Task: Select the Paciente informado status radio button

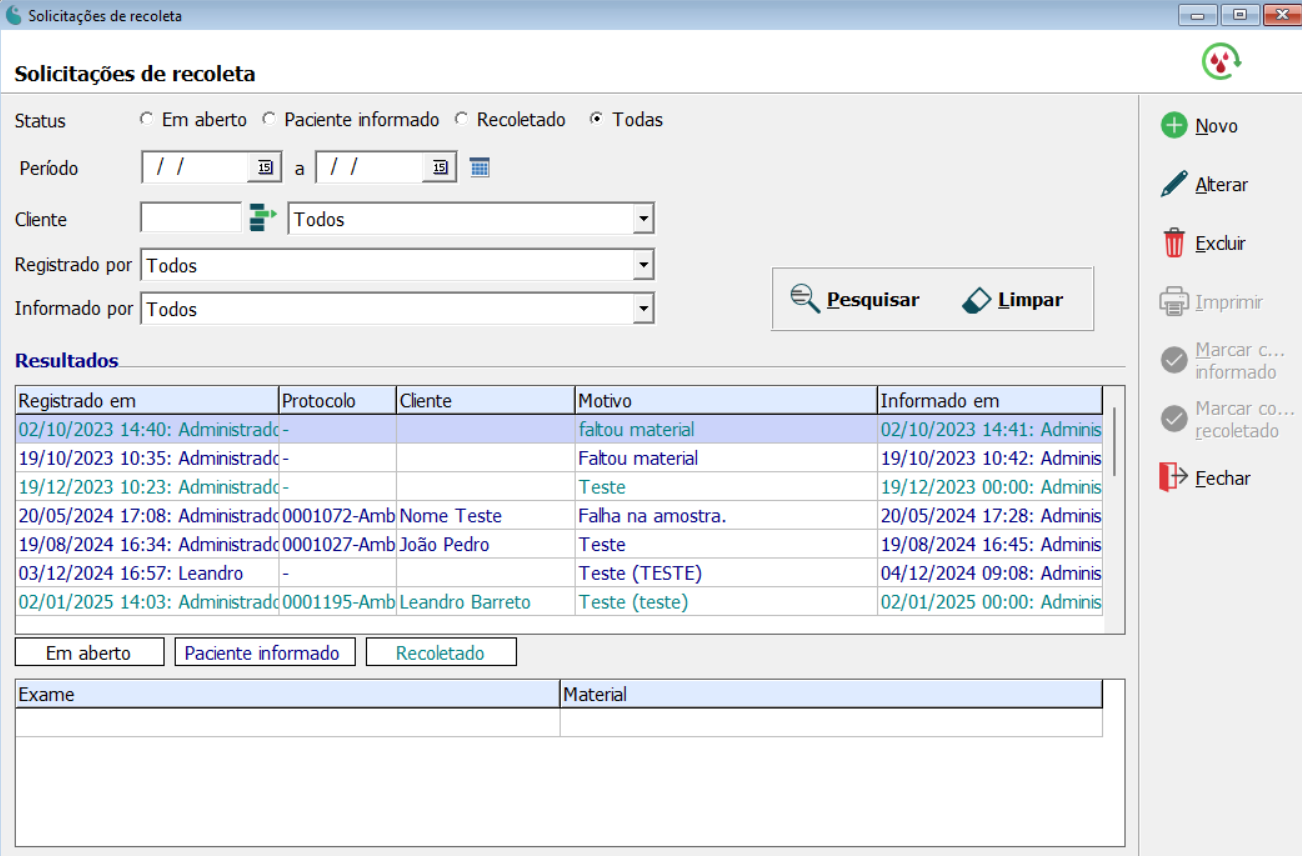Action: 269,119
